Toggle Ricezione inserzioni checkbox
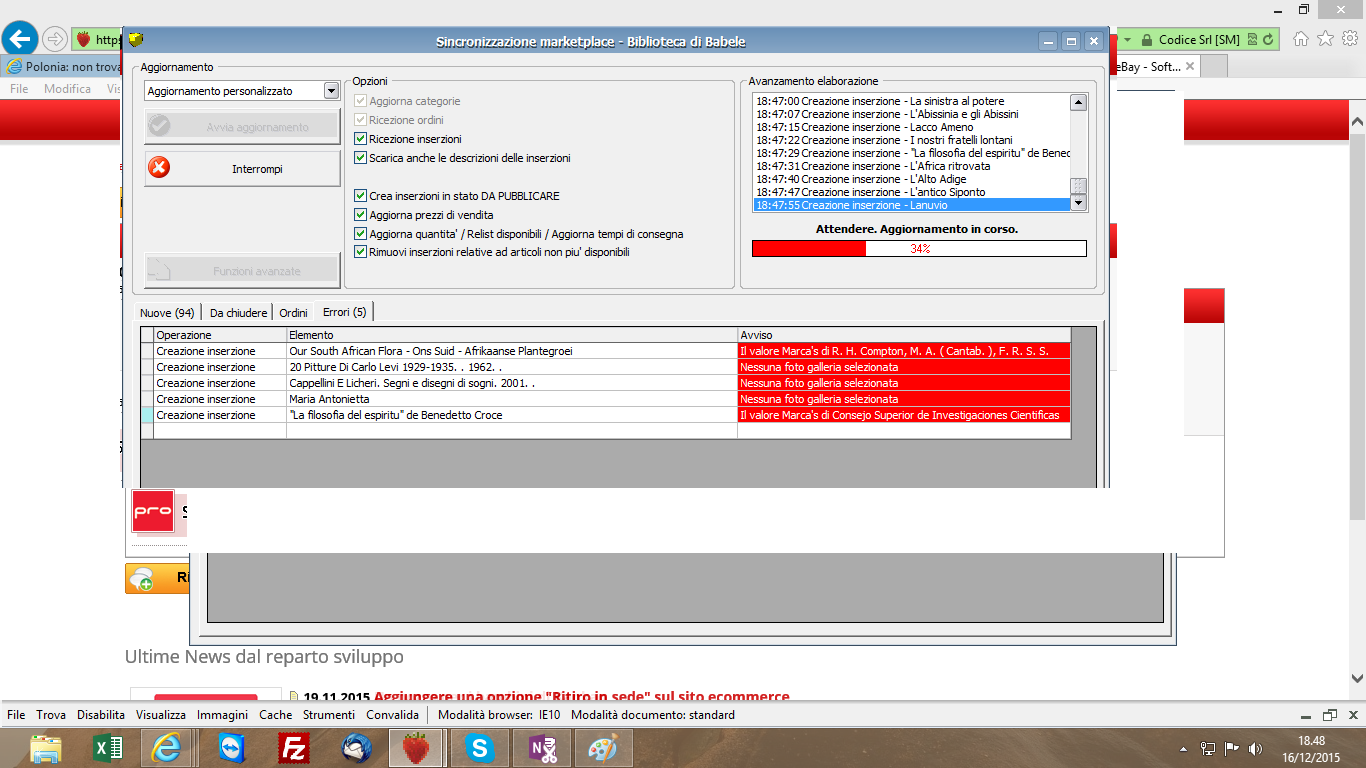This screenshot has height=768, width=1366. coord(361,139)
